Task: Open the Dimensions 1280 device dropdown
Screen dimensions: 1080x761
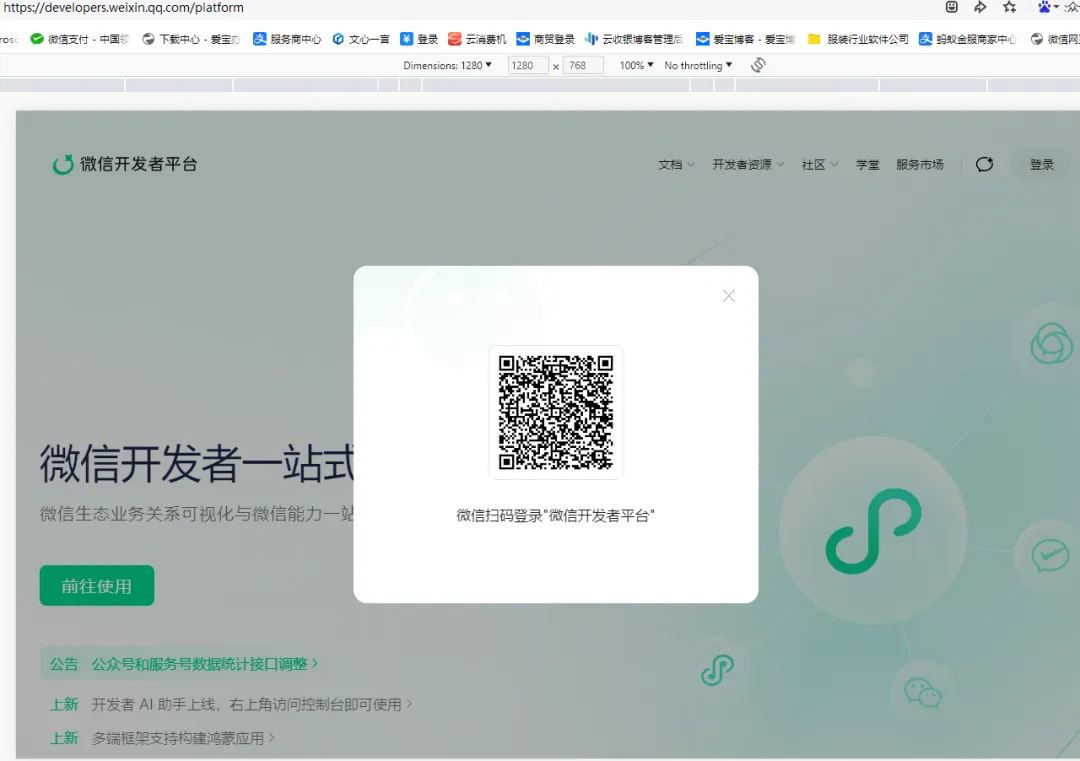Action: [x=448, y=65]
